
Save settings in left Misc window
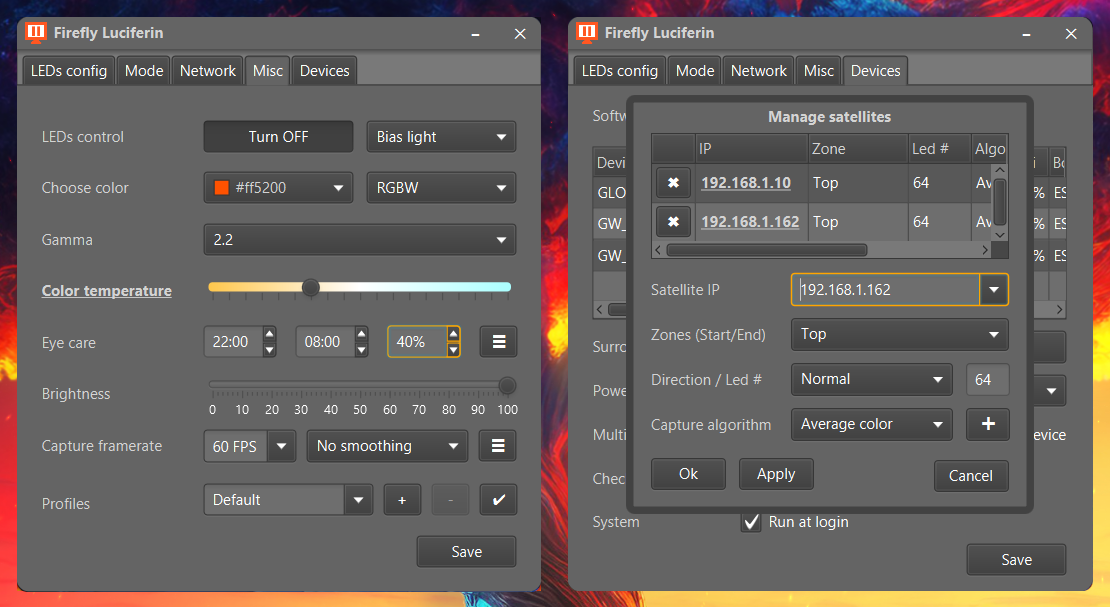point(467,552)
